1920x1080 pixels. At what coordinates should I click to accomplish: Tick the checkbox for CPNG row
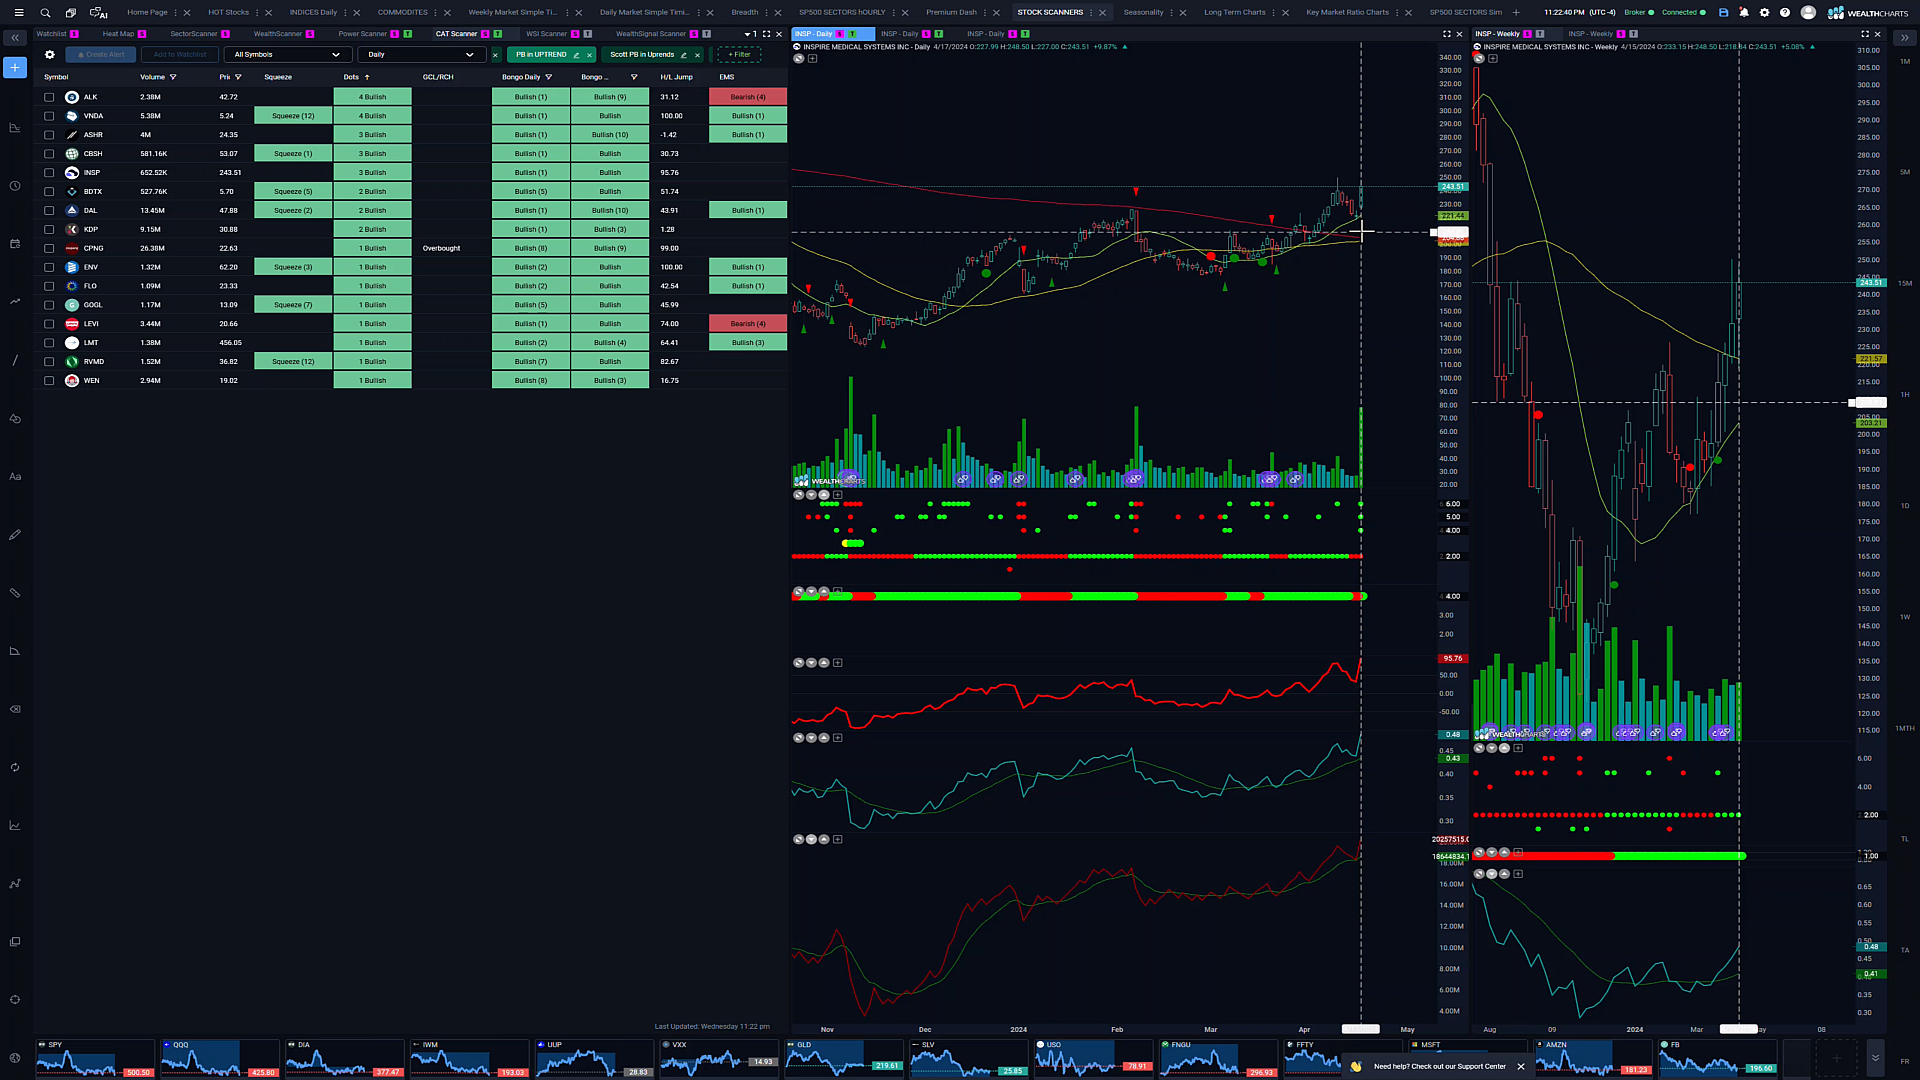tap(49, 248)
